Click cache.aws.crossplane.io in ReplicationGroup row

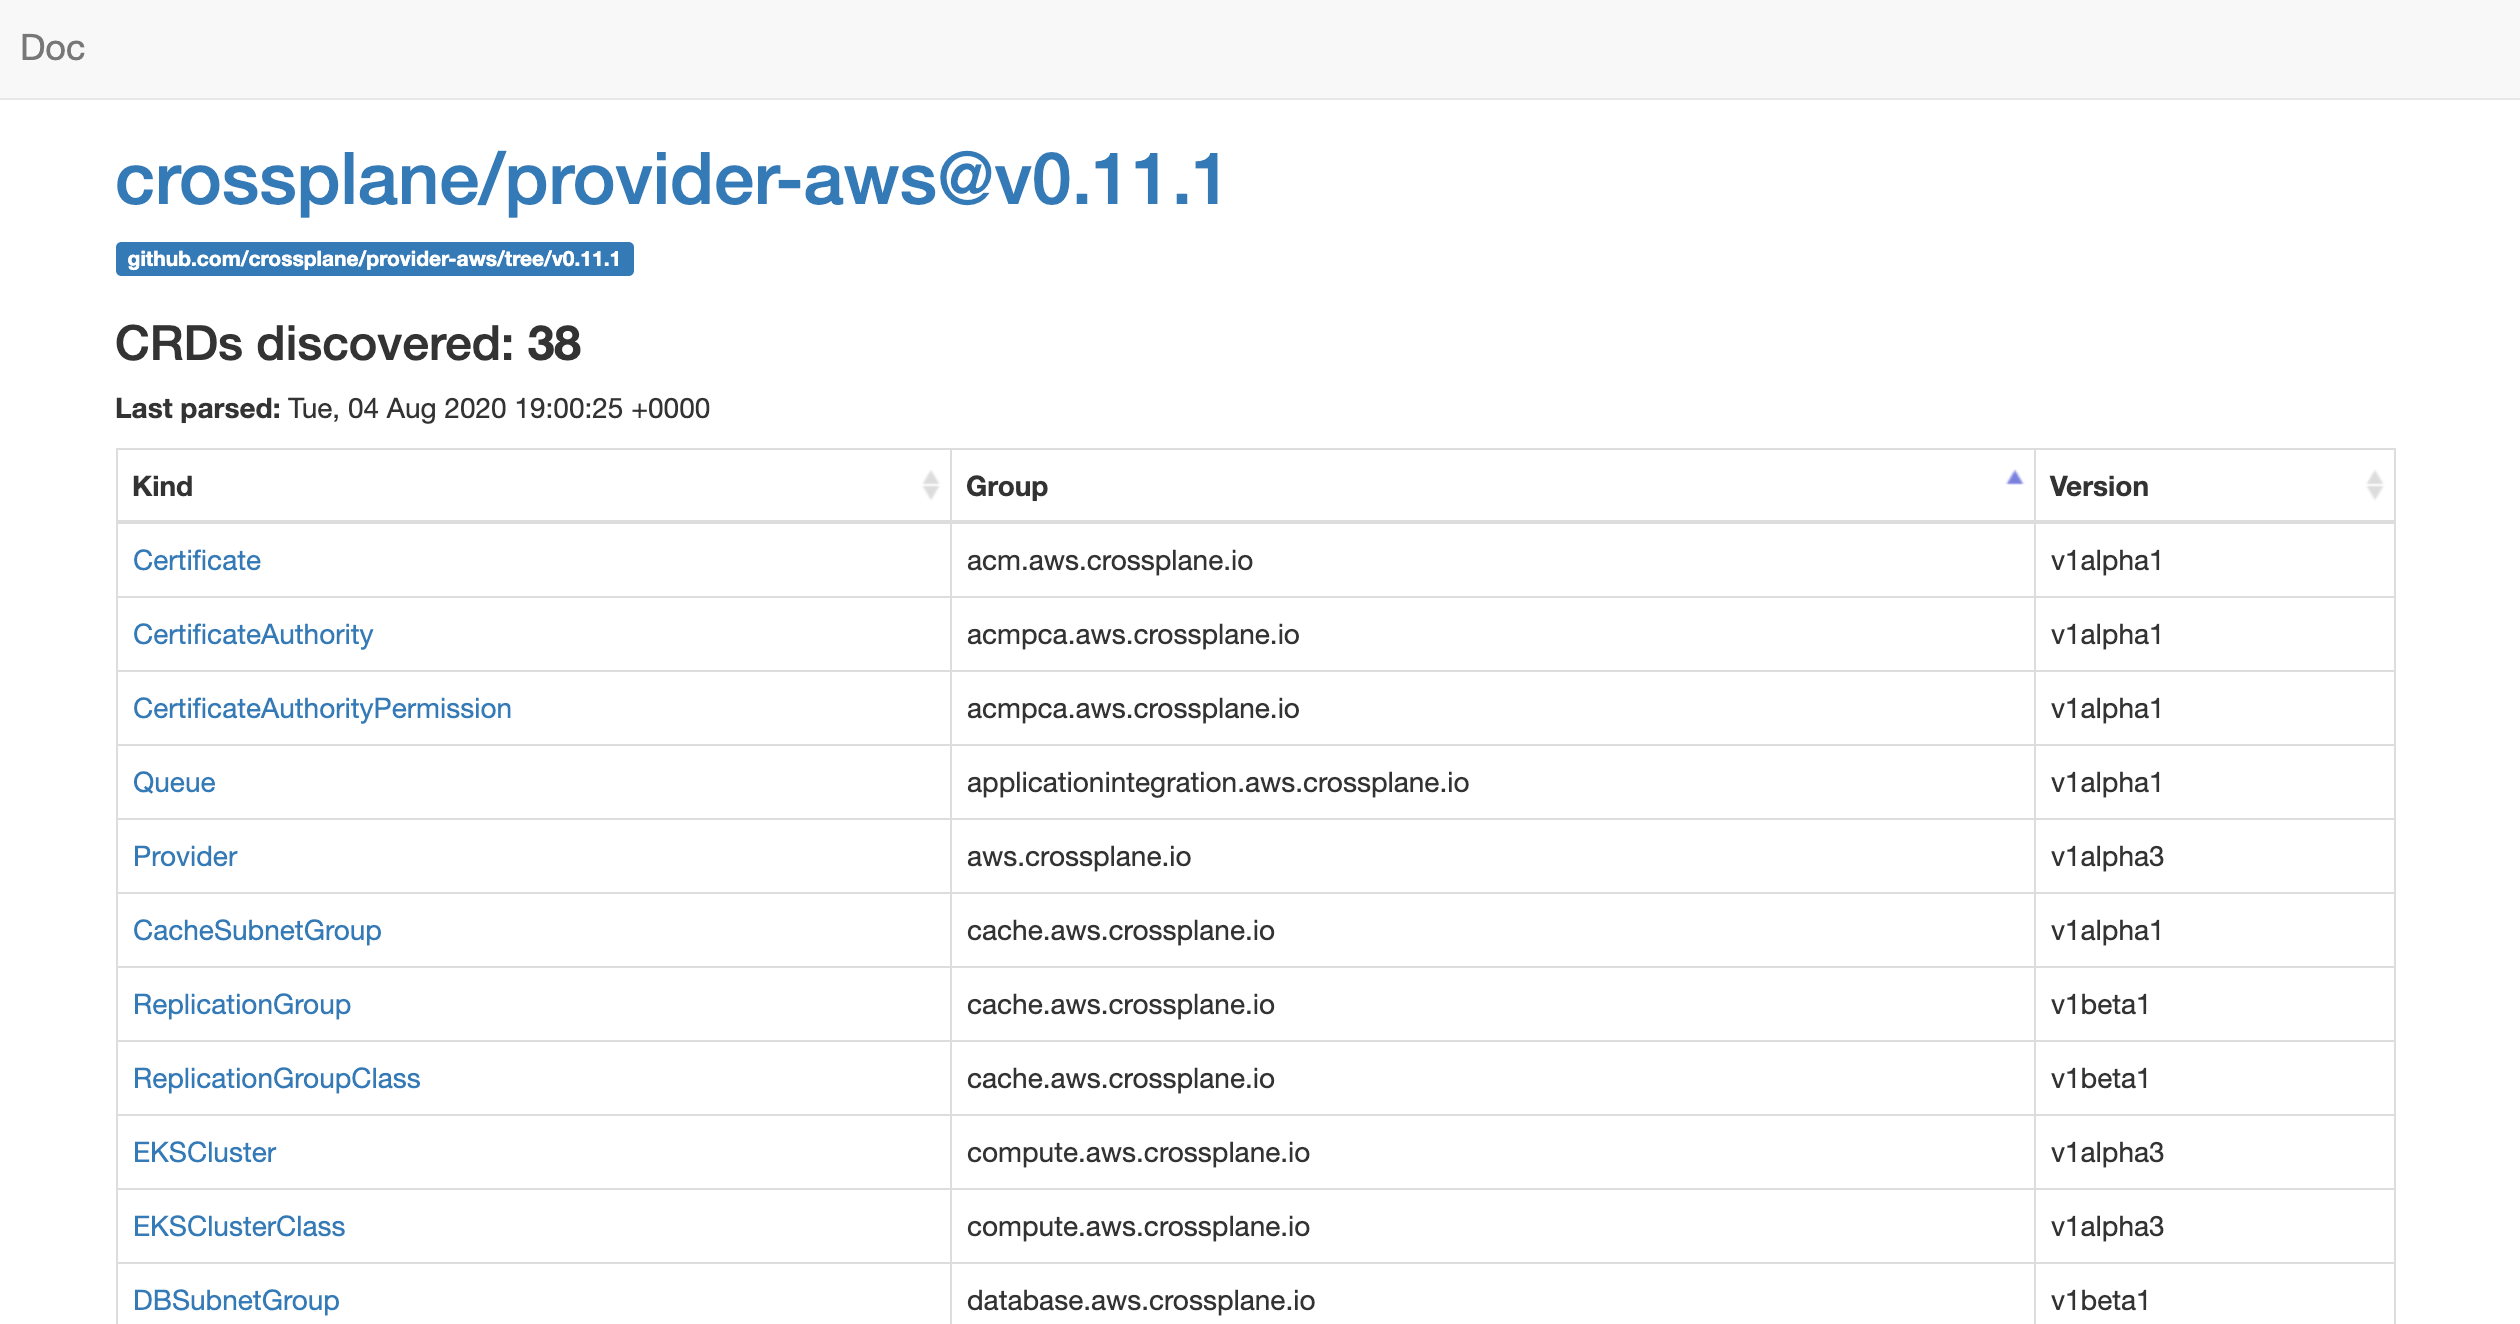(x=1121, y=1004)
